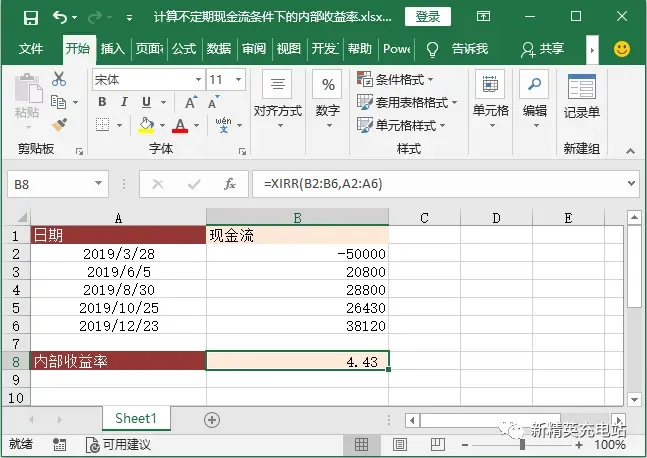647x458 pixels.
Task: Switch to the 公式 tab
Action: [x=184, y=49]
